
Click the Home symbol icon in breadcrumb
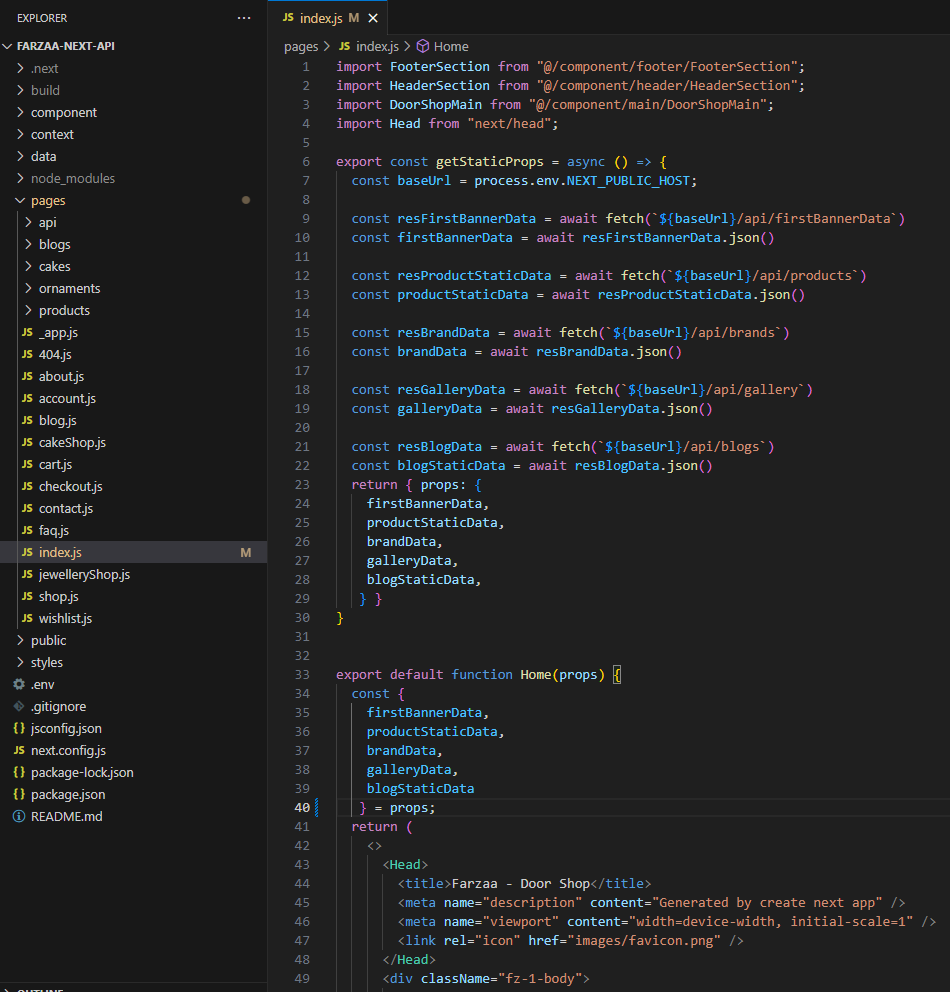pyautogui.click(x=423, y=46)
